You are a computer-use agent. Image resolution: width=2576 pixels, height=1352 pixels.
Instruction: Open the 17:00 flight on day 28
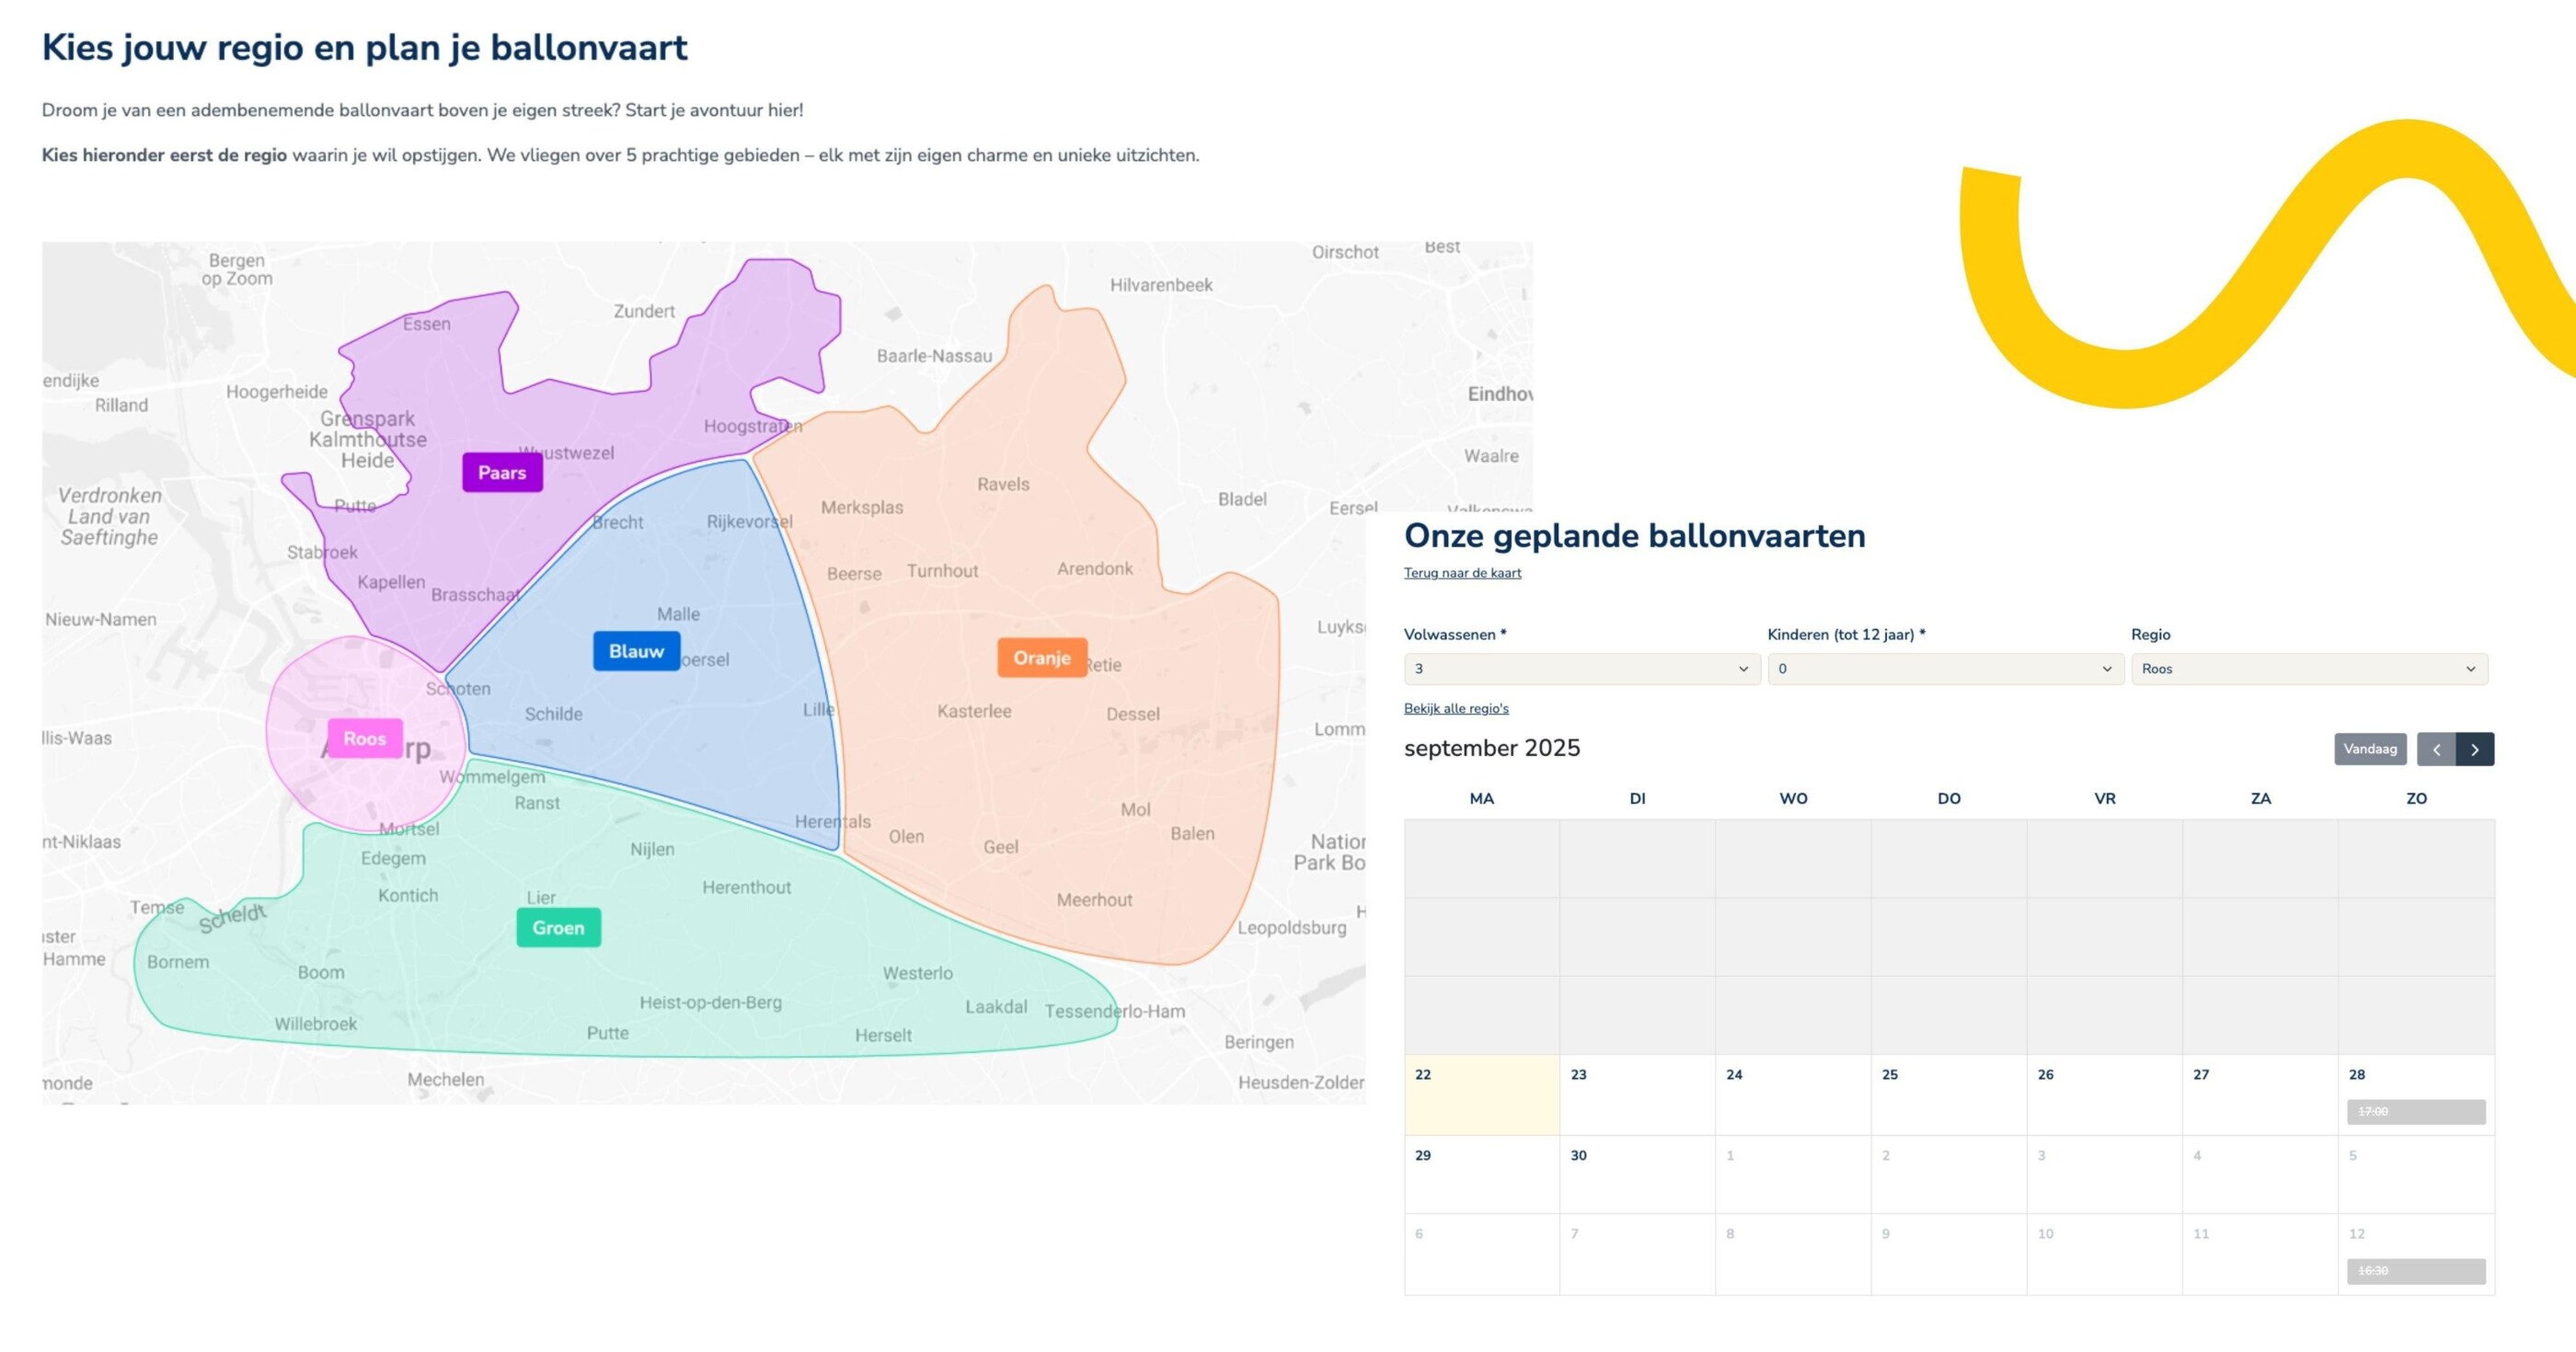click(x=2416, y=1111)
